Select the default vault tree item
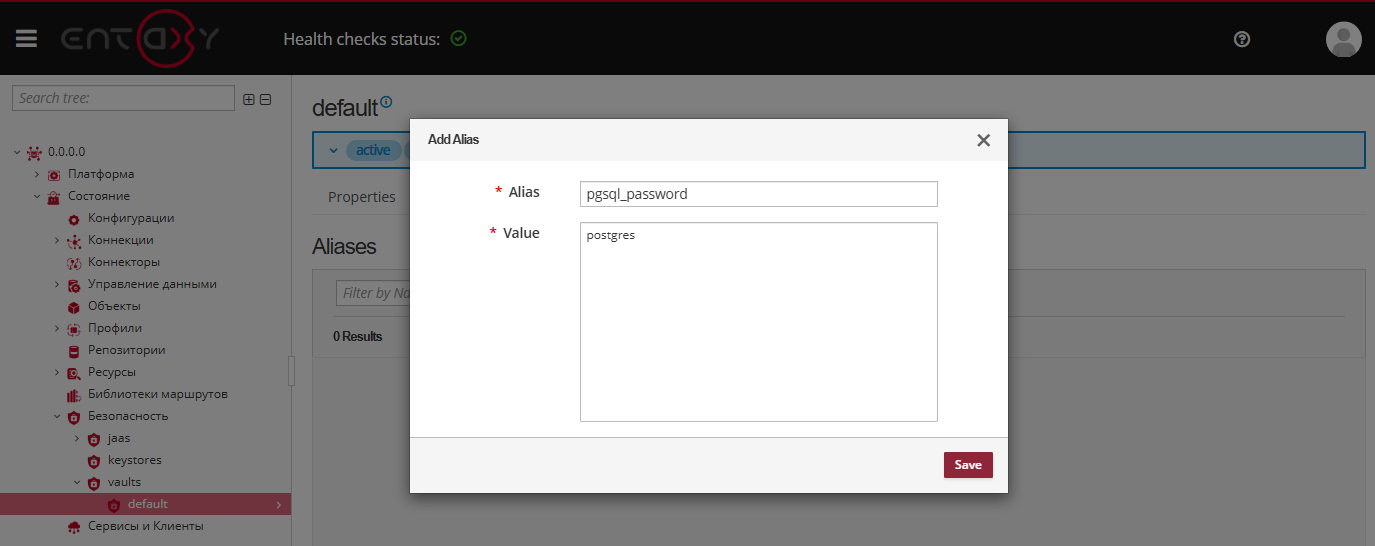Viewport: 1375px width, 546px height. tap(146, 504)
